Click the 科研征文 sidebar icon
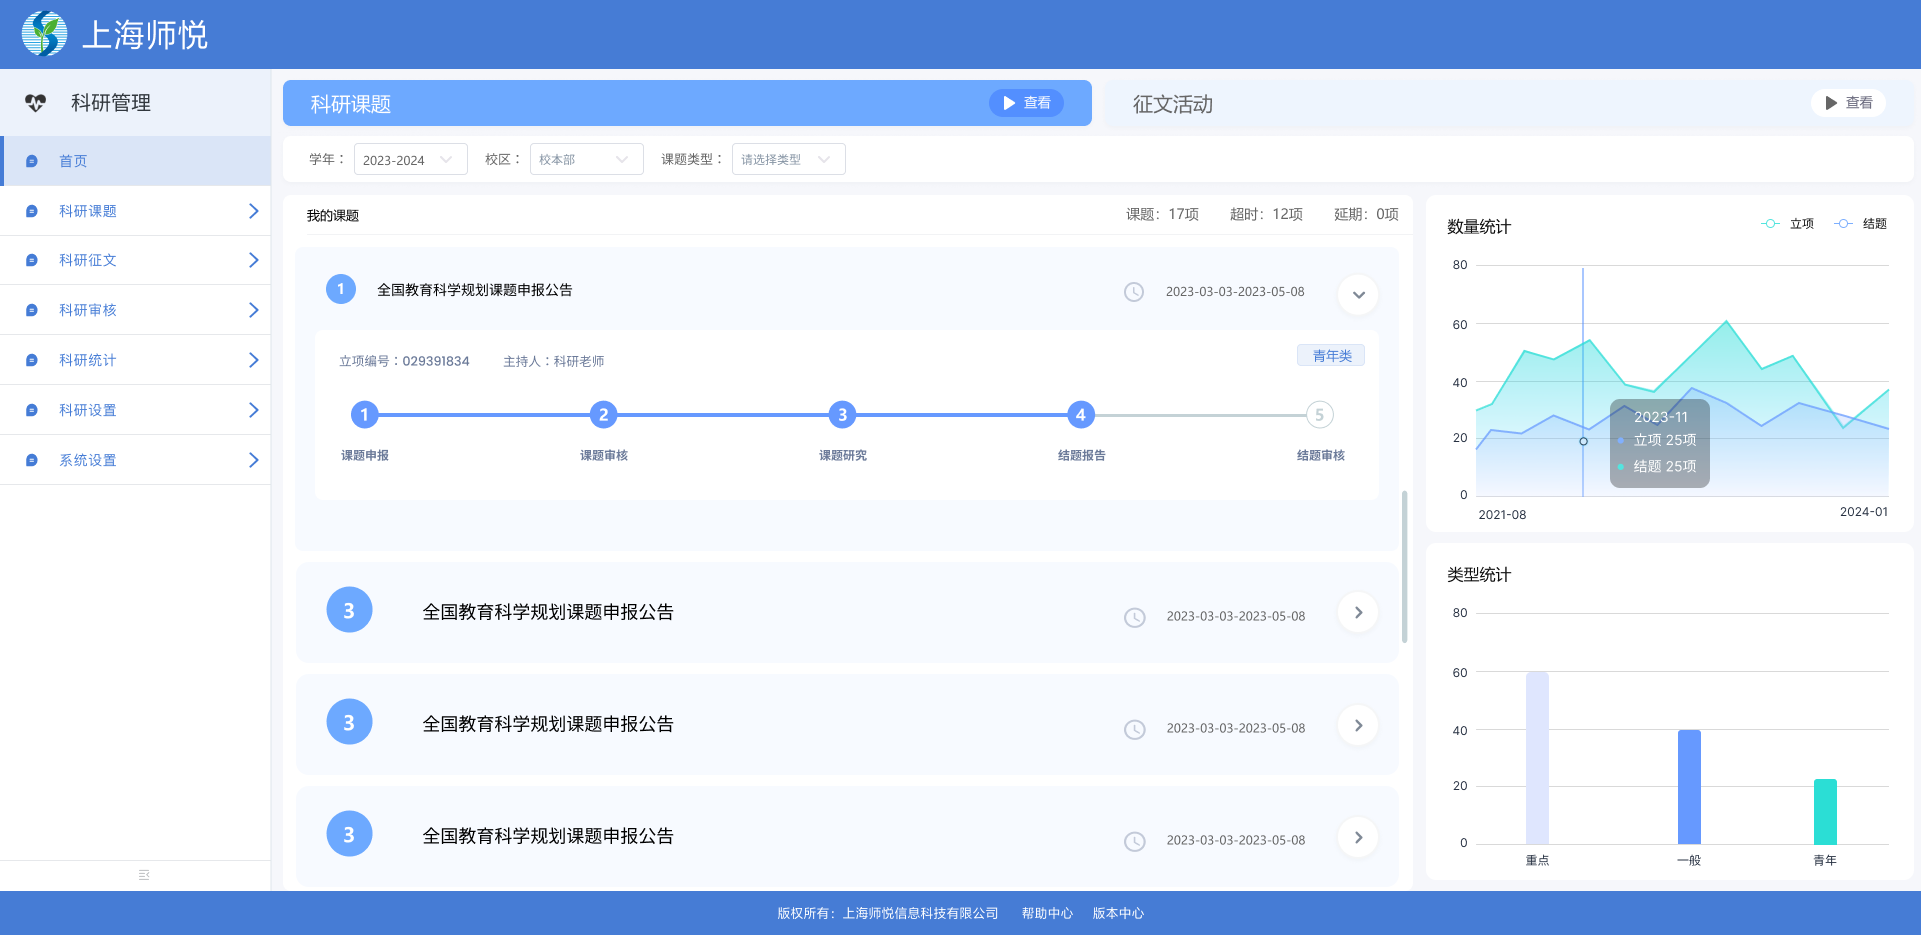This screenshot has height=935, width=1921. click(x=32, y=260)
